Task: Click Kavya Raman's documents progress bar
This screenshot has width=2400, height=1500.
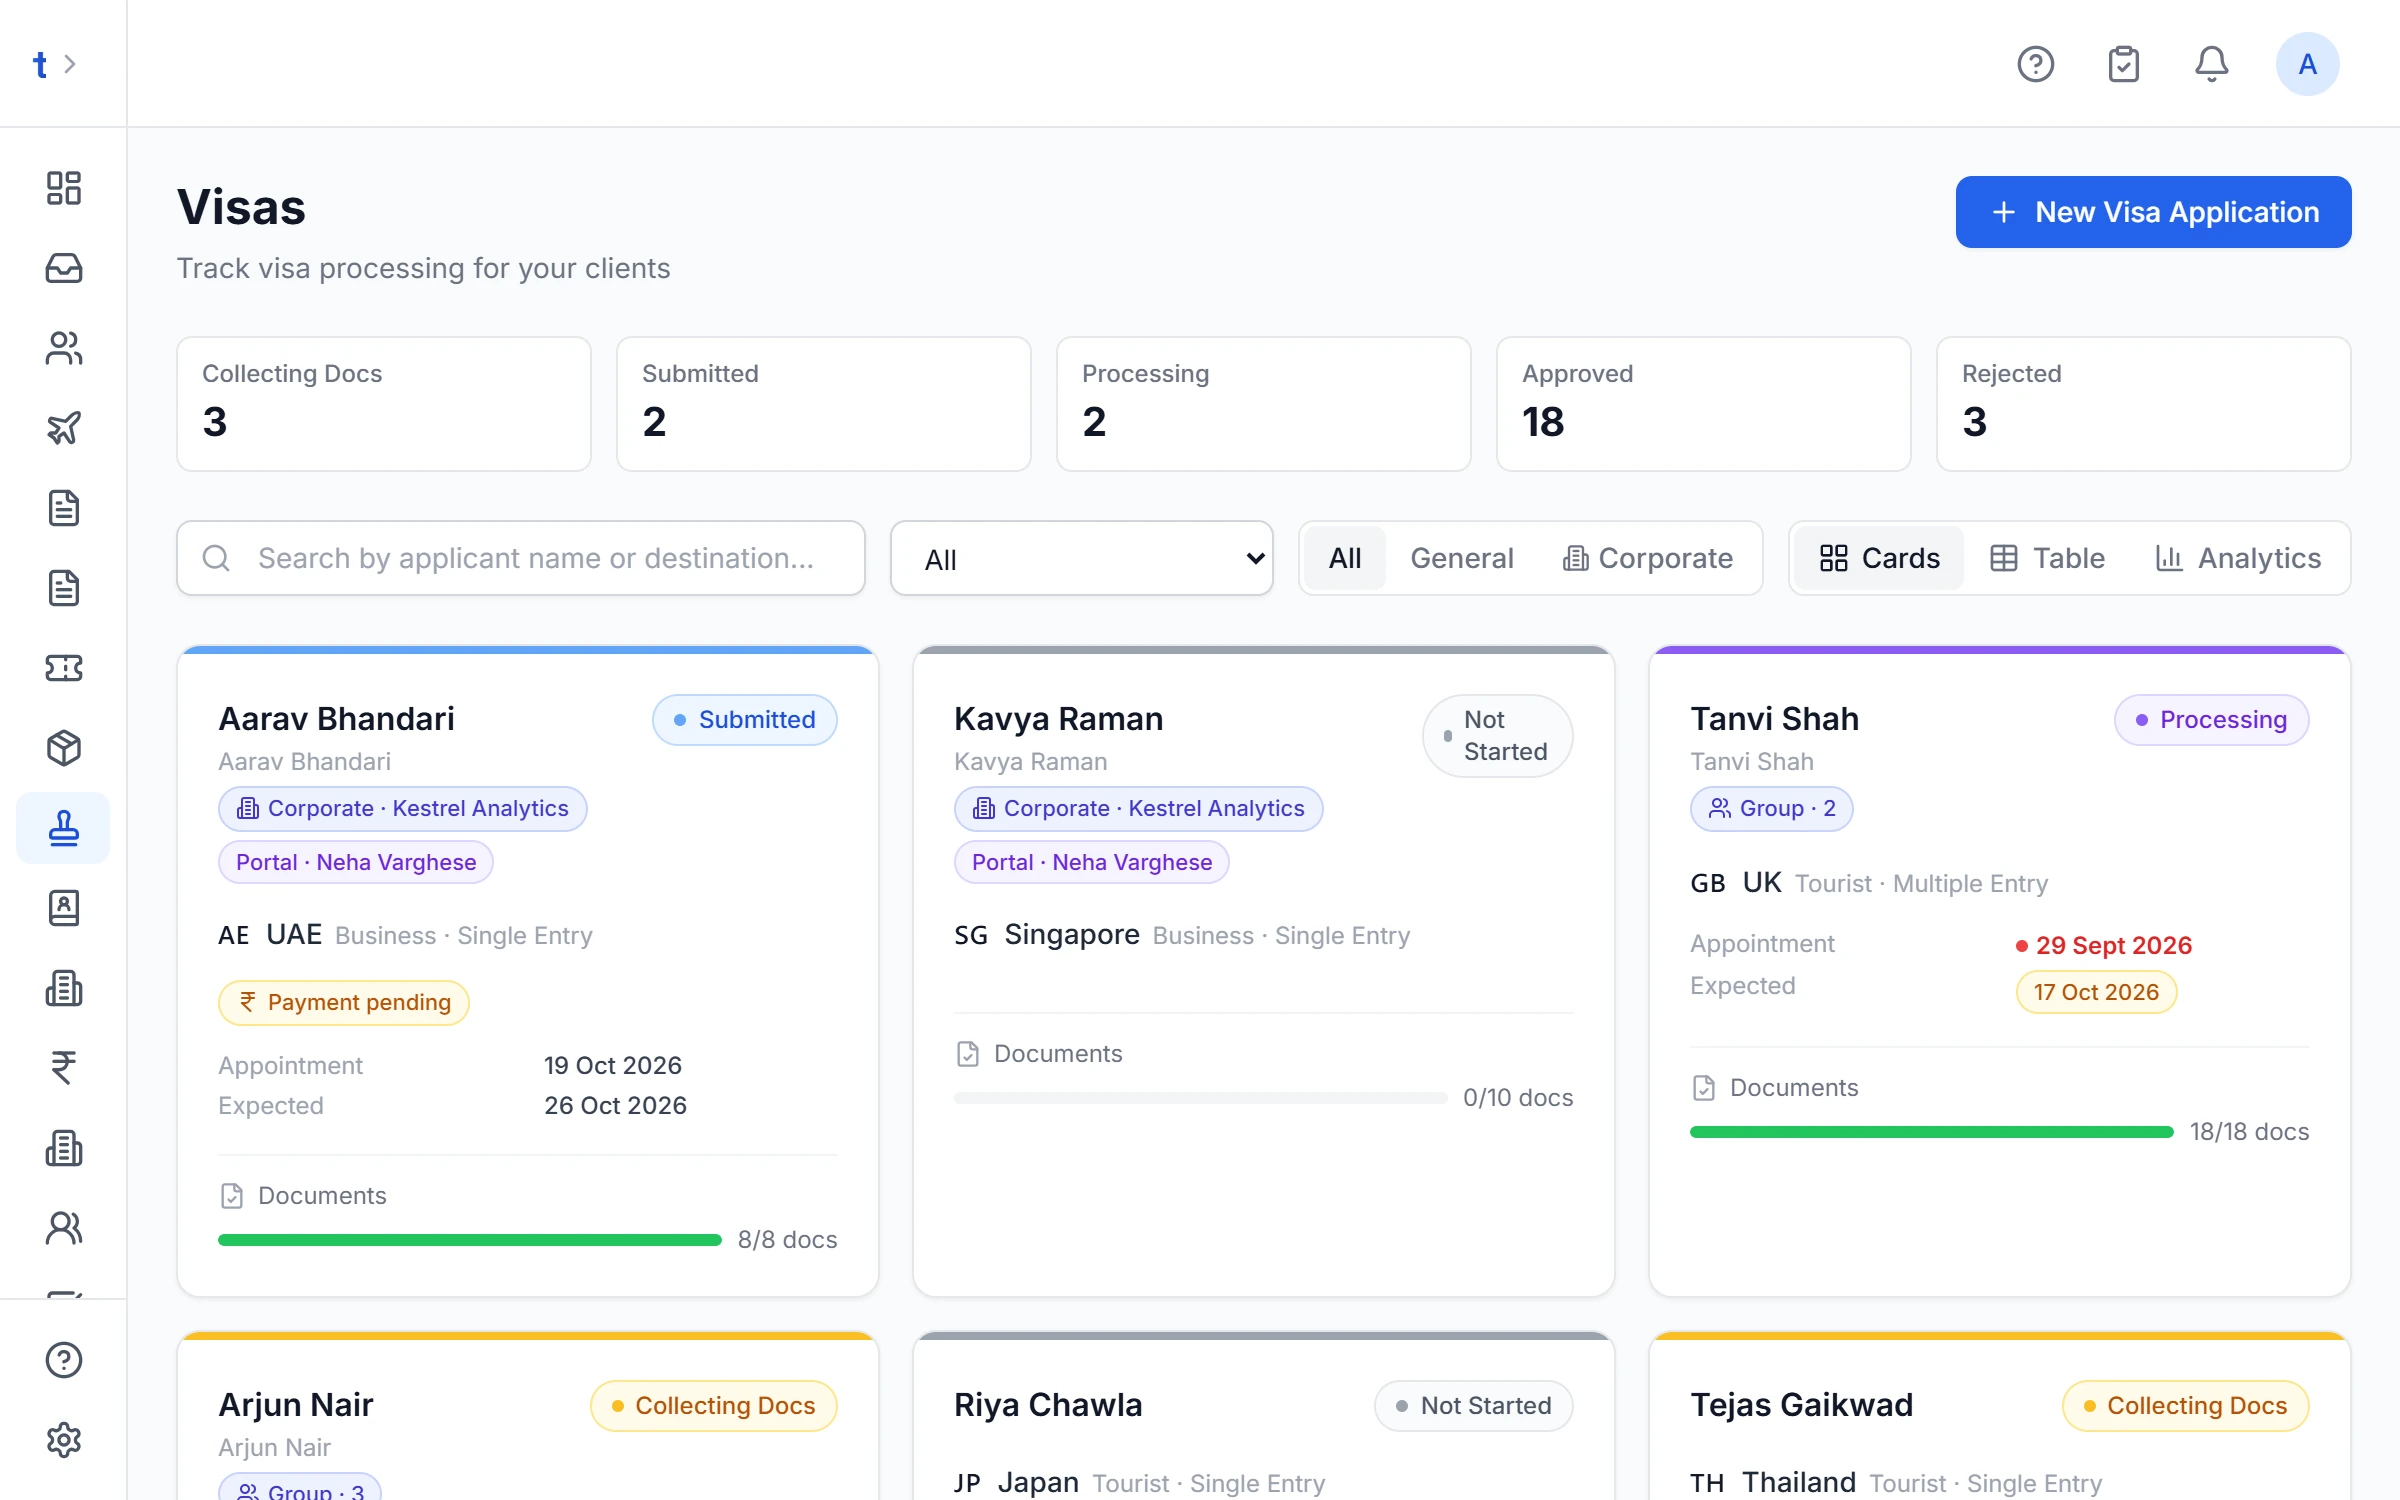Action: pyautogui.click(x=1200, y=1098)
